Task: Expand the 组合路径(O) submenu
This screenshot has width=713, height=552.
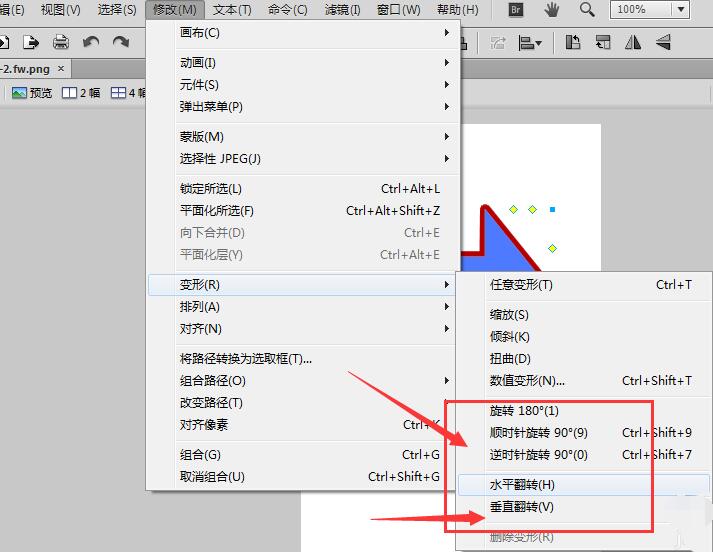Action: (303, 381)
